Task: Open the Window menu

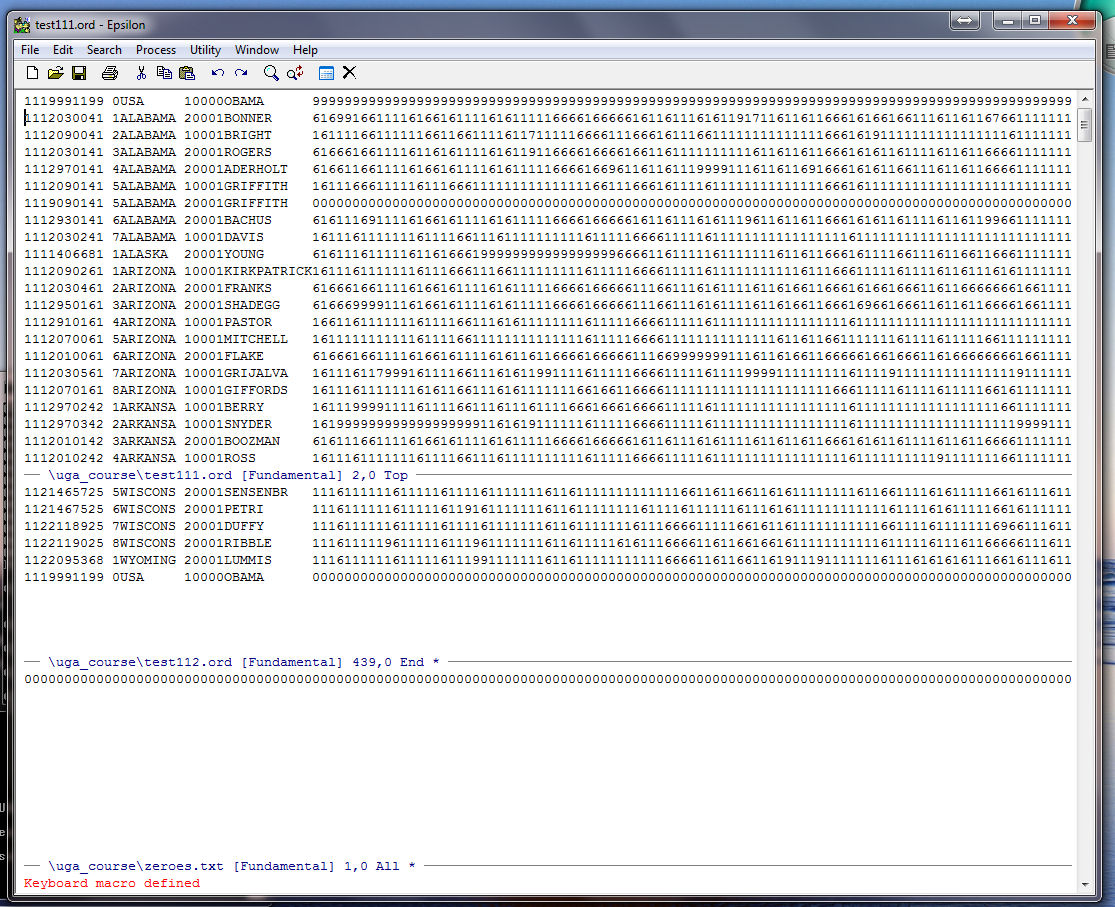Action: click(x=257, y=50)
